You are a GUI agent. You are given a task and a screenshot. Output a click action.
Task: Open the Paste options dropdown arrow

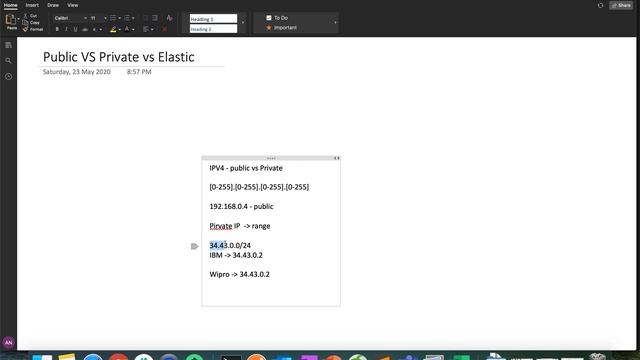click(x=18, y=19)
